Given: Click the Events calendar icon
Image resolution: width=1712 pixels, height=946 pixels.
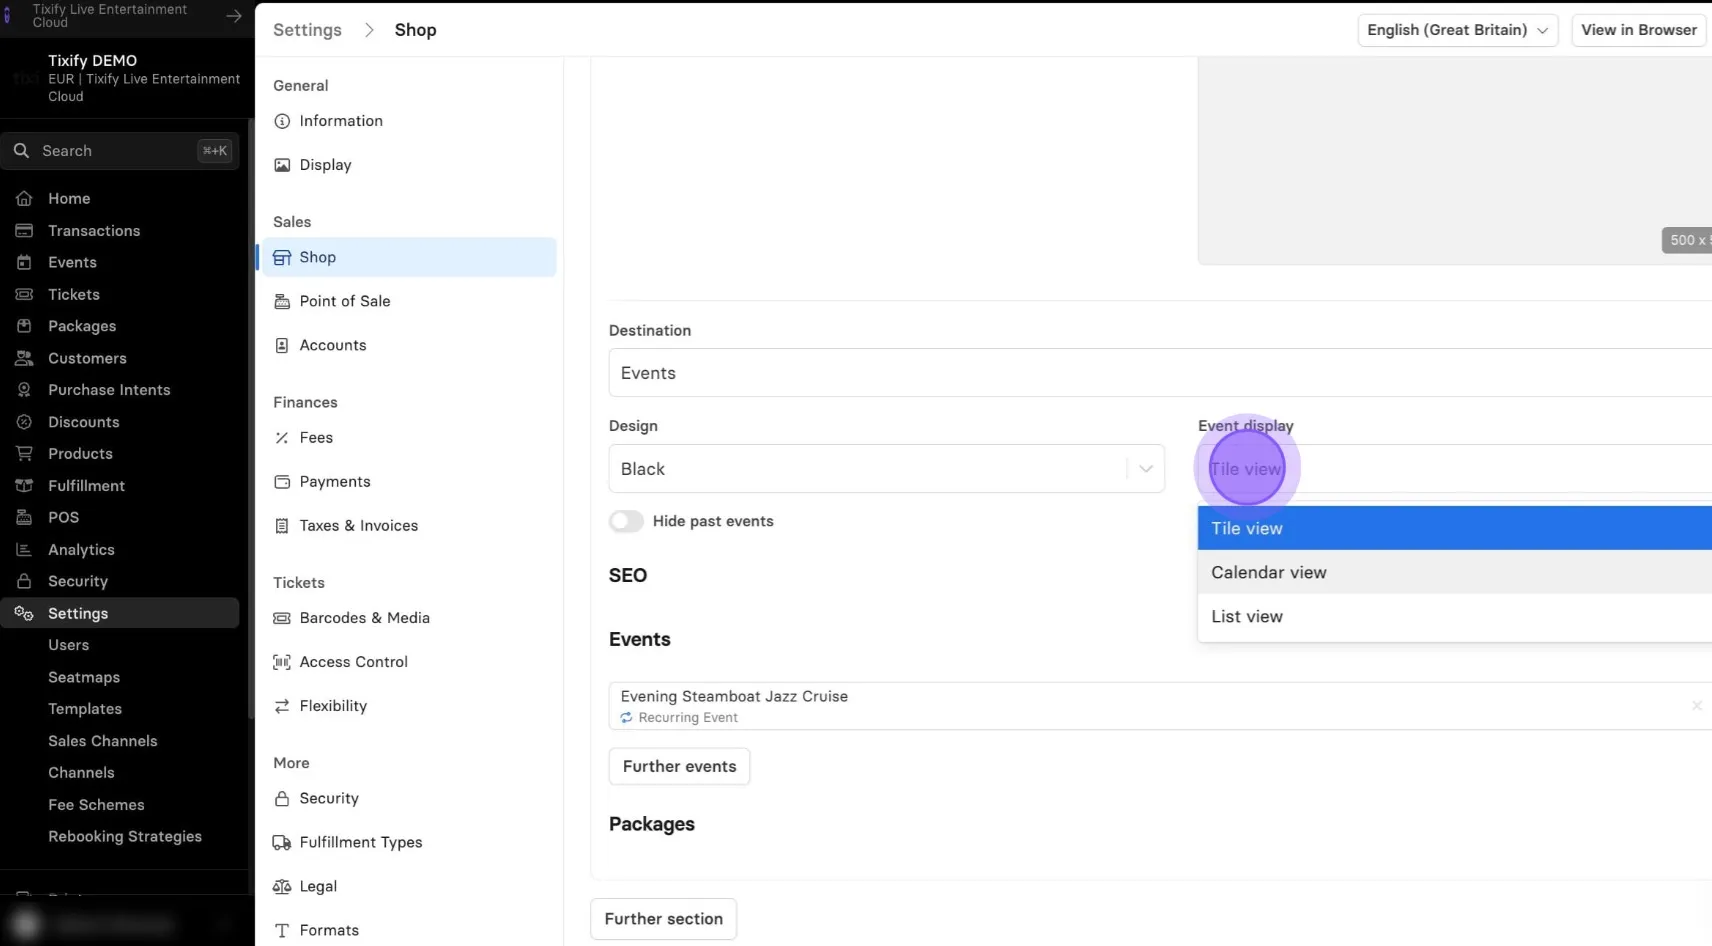Looking at the screenshot, I should pos(24,263).
